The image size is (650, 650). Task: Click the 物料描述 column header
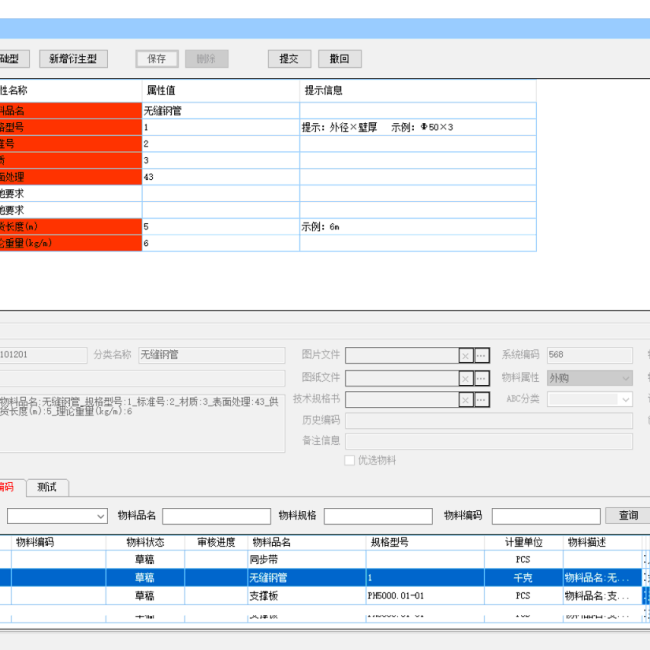pos(603,542)
